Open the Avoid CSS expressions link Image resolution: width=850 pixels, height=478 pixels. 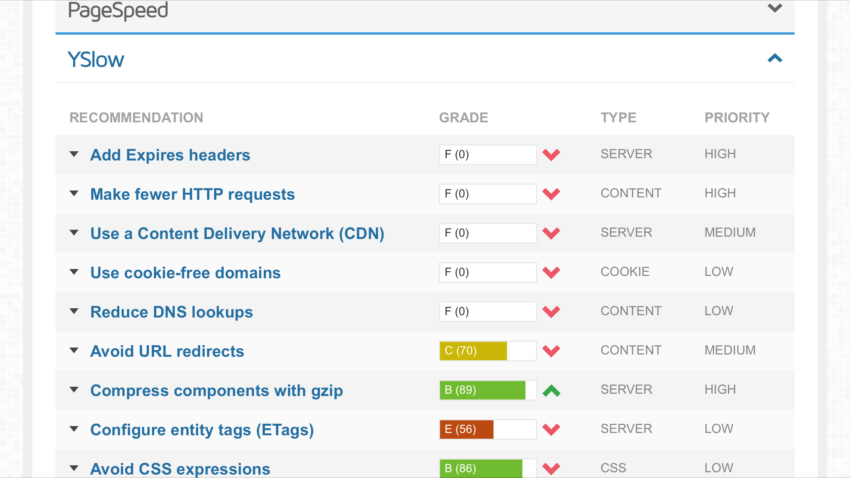click(180, 469)
